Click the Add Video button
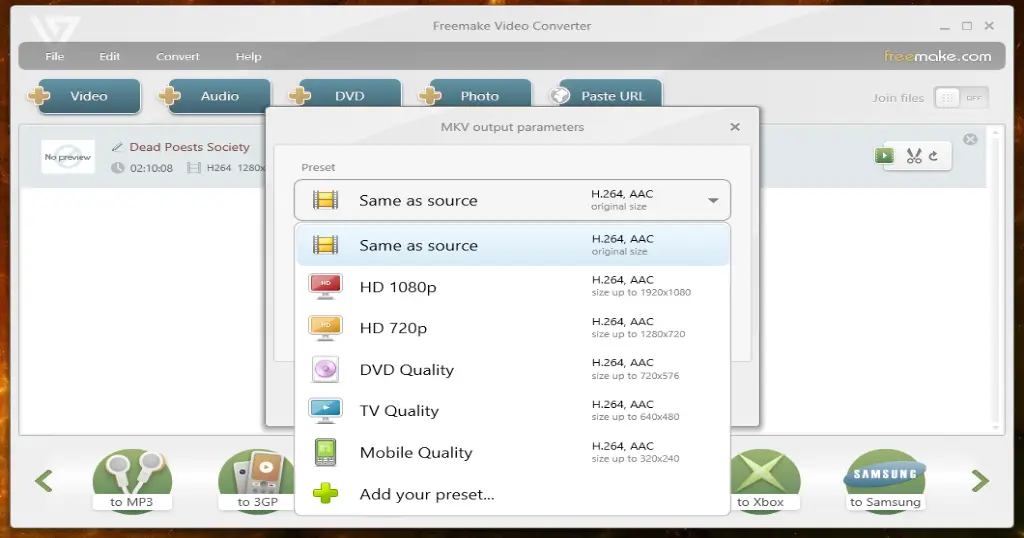The height and width of the screenshot is (538, 1024). click(x=84, y=96)
